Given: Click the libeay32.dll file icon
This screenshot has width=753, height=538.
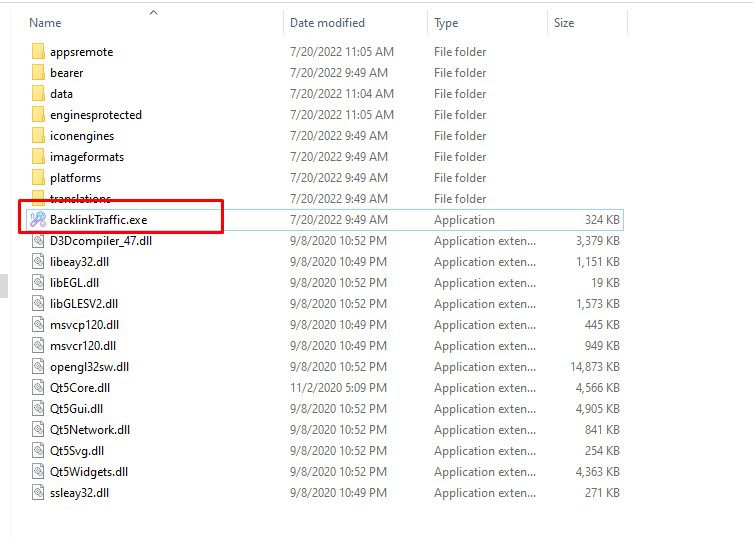Looking at the screenshot, I should (x=38, y=262).
